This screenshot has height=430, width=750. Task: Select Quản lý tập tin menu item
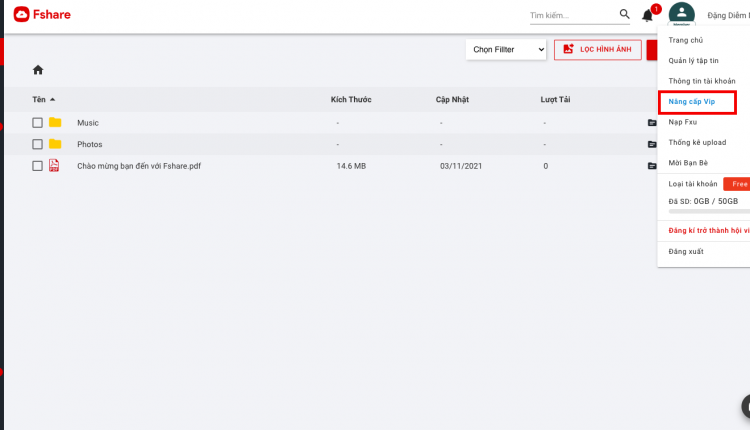coord(693,61)
